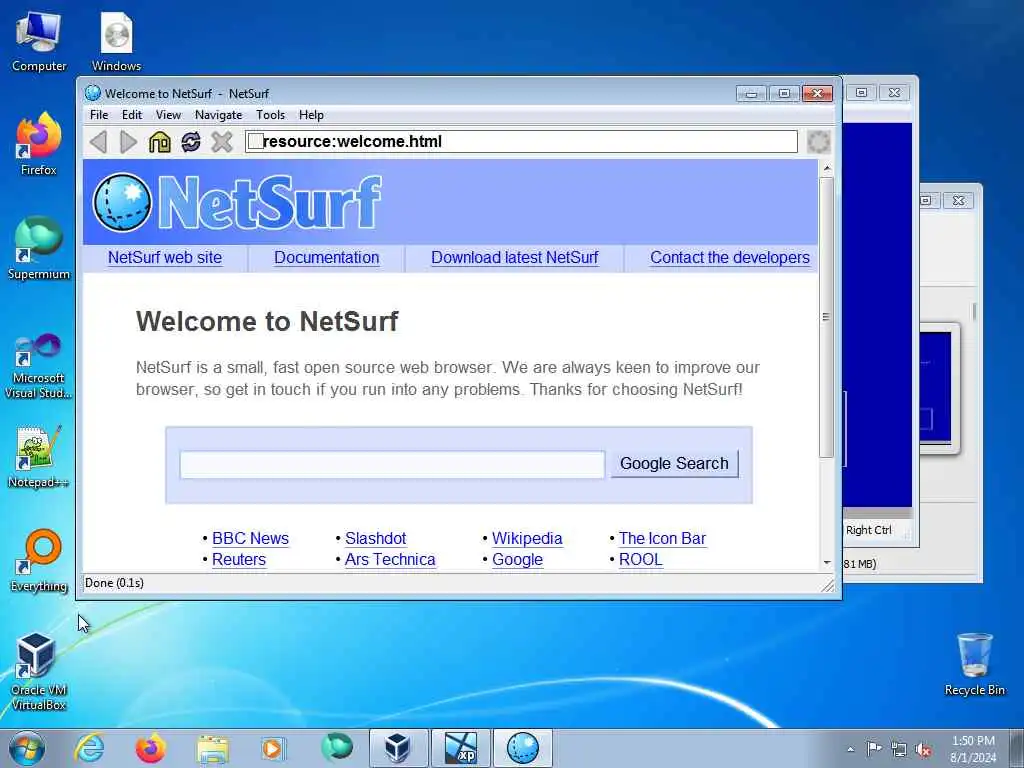Select the Oracle VM VirtualBox desktop shortcut
The height and width of the screenshot is (768, 1024).
pyautogui.click(x=39, y=671)
